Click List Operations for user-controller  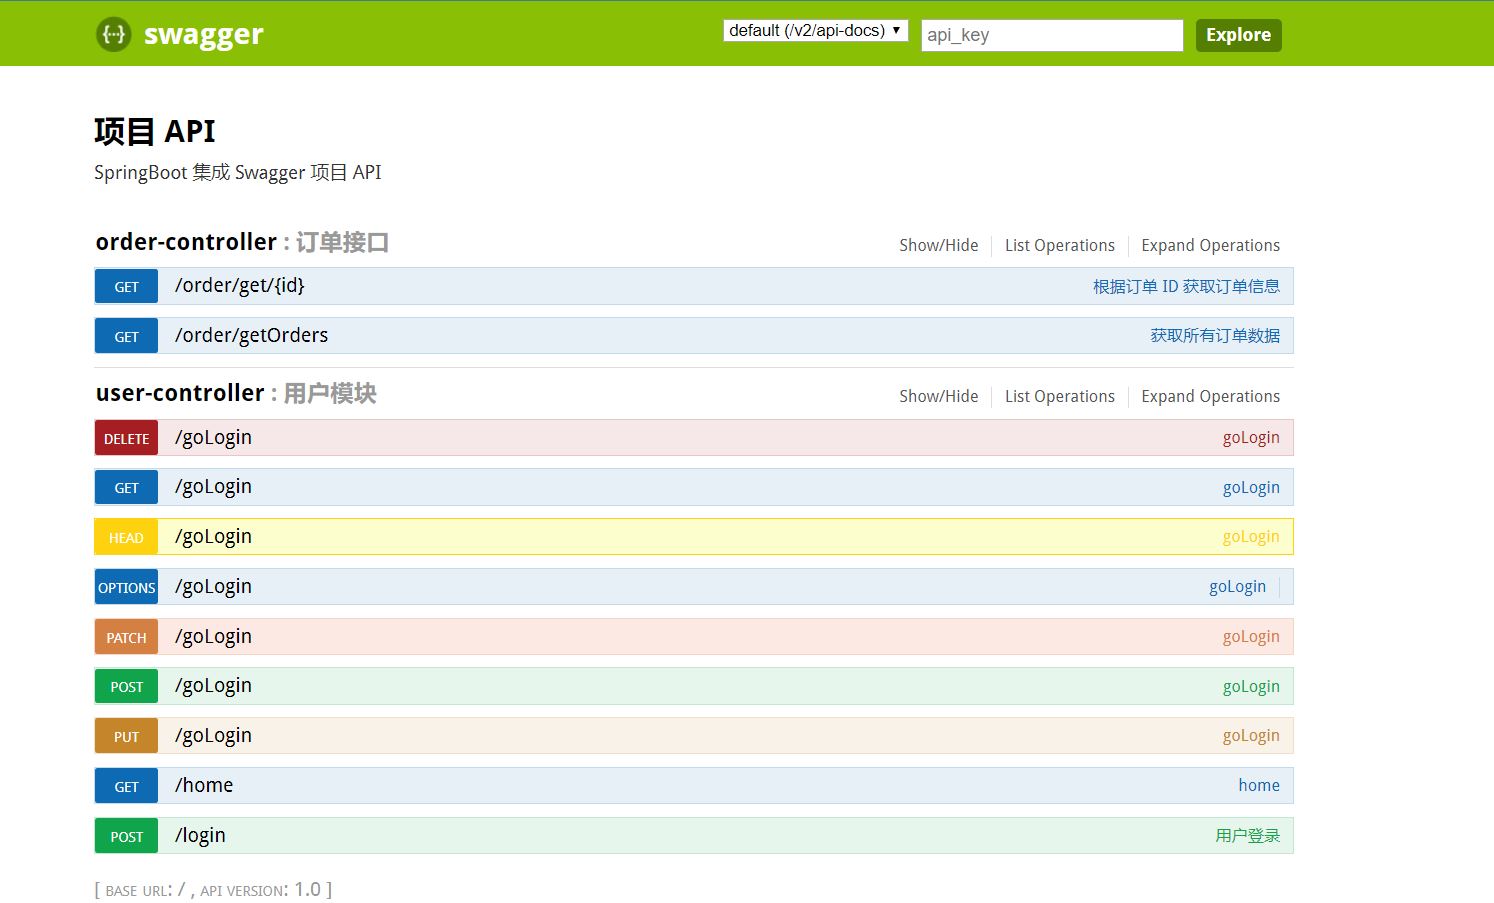pos(1059,396)
